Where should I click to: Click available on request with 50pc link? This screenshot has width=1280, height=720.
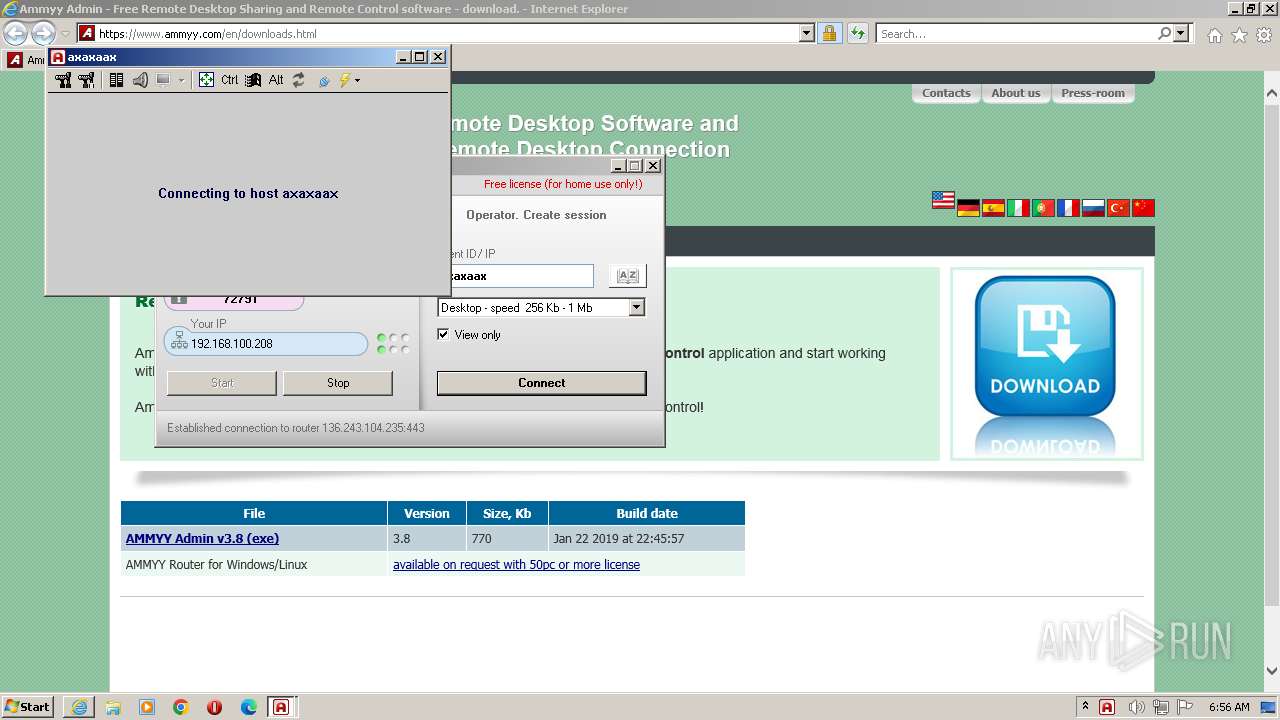coord(516,565)
